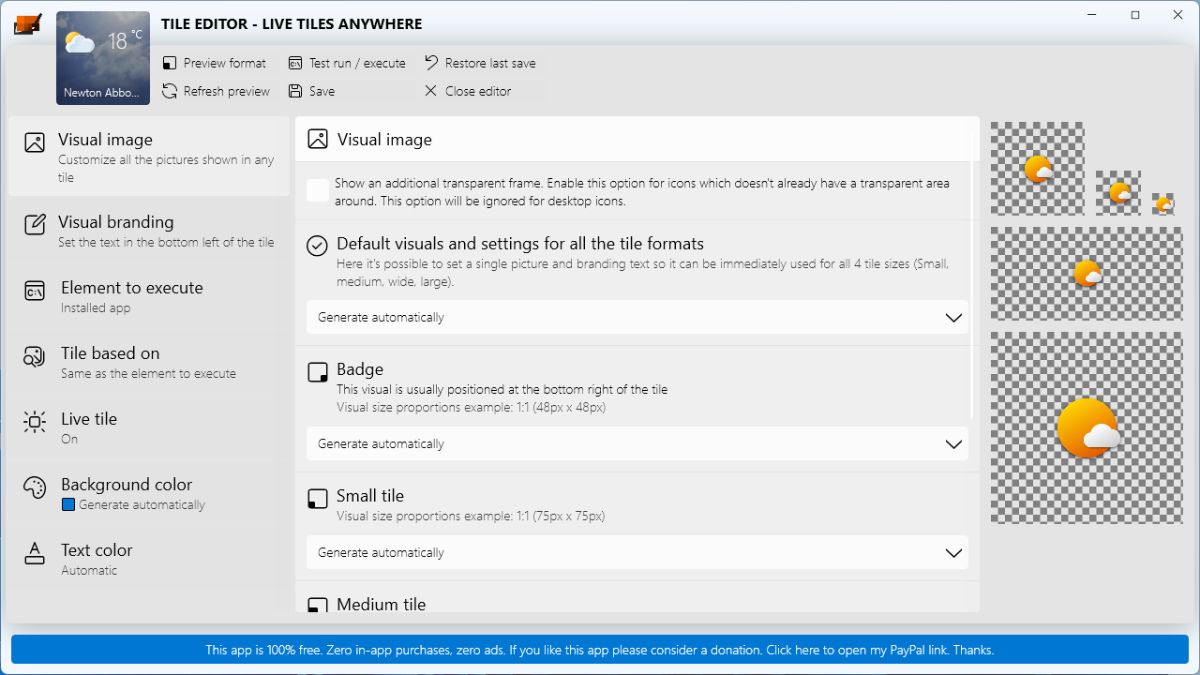The image size is (1200, 675).
Task: Click the Close editor X icon
Action: click(431, 91)
